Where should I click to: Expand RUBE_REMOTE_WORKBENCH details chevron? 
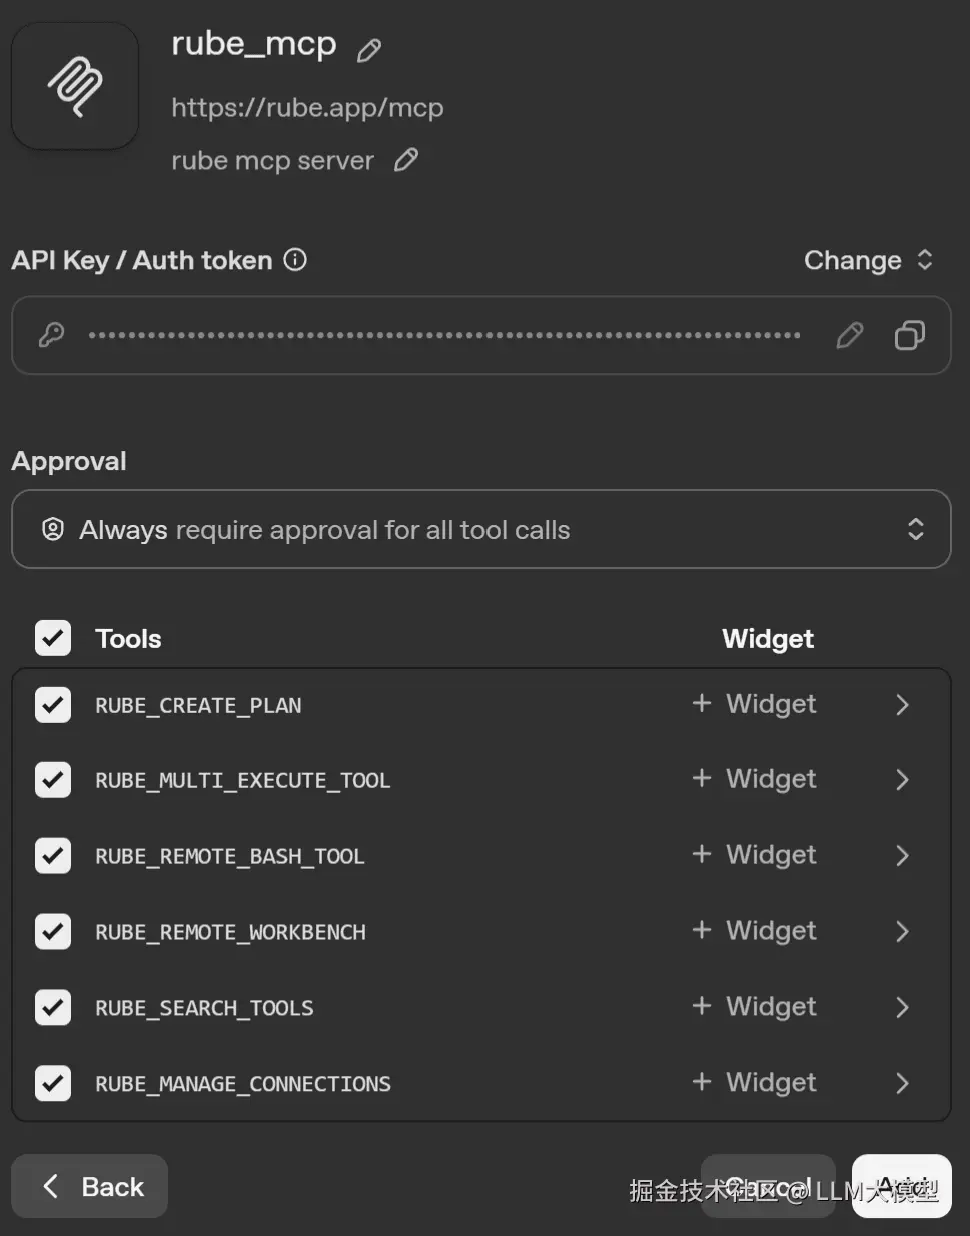(902, 932)
